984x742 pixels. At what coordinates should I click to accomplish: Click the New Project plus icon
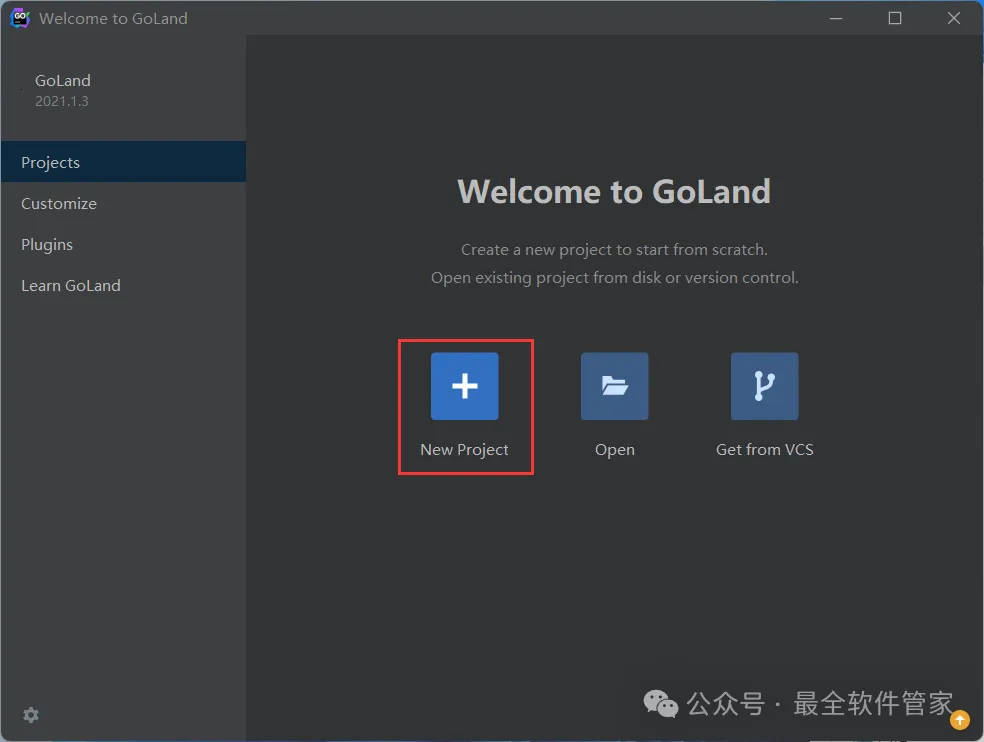464,386
